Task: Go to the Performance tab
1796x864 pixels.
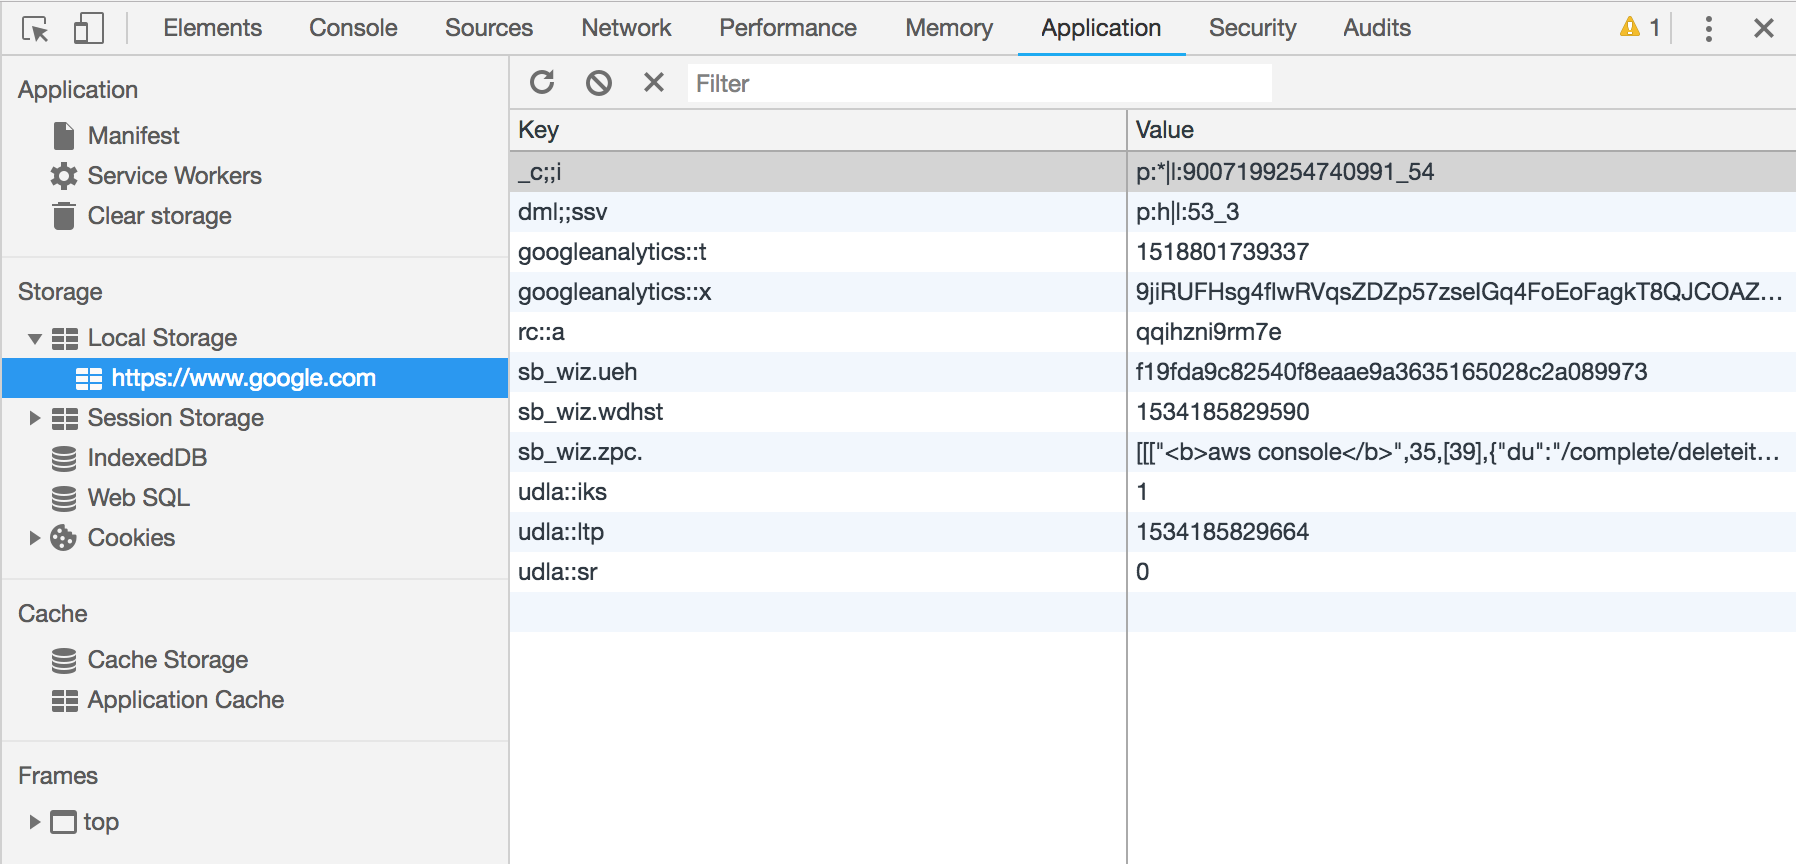Action: coord(788,28)
